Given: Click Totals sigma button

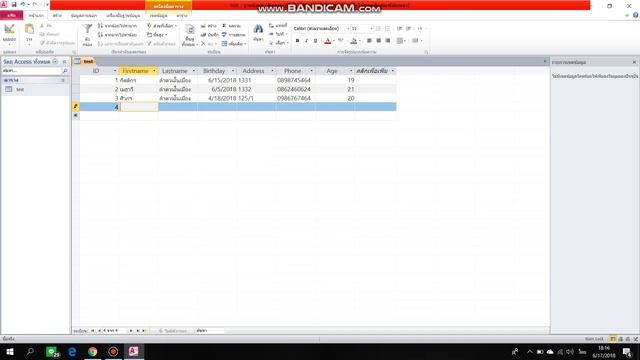Looking at the screenshot, I should click(x=231, y=26).
